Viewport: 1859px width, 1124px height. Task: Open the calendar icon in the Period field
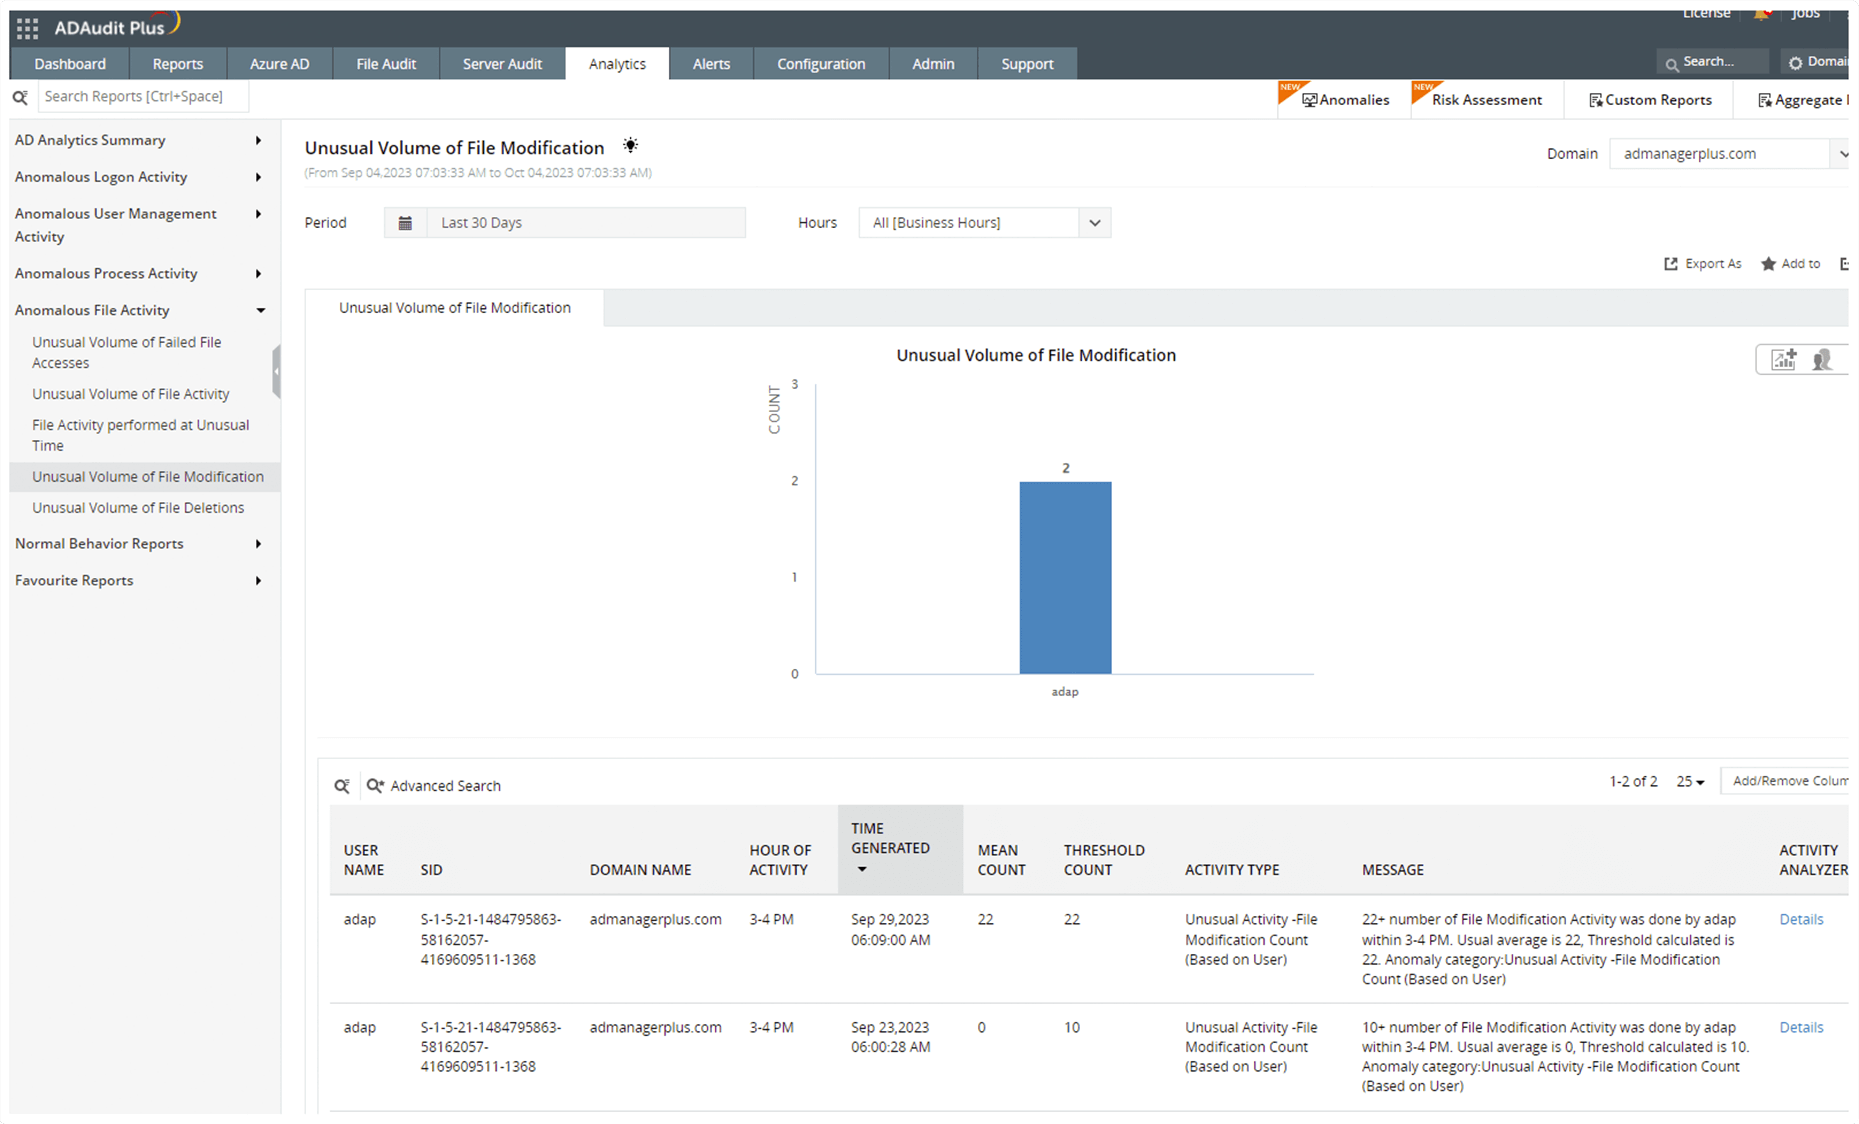[406, 222]
